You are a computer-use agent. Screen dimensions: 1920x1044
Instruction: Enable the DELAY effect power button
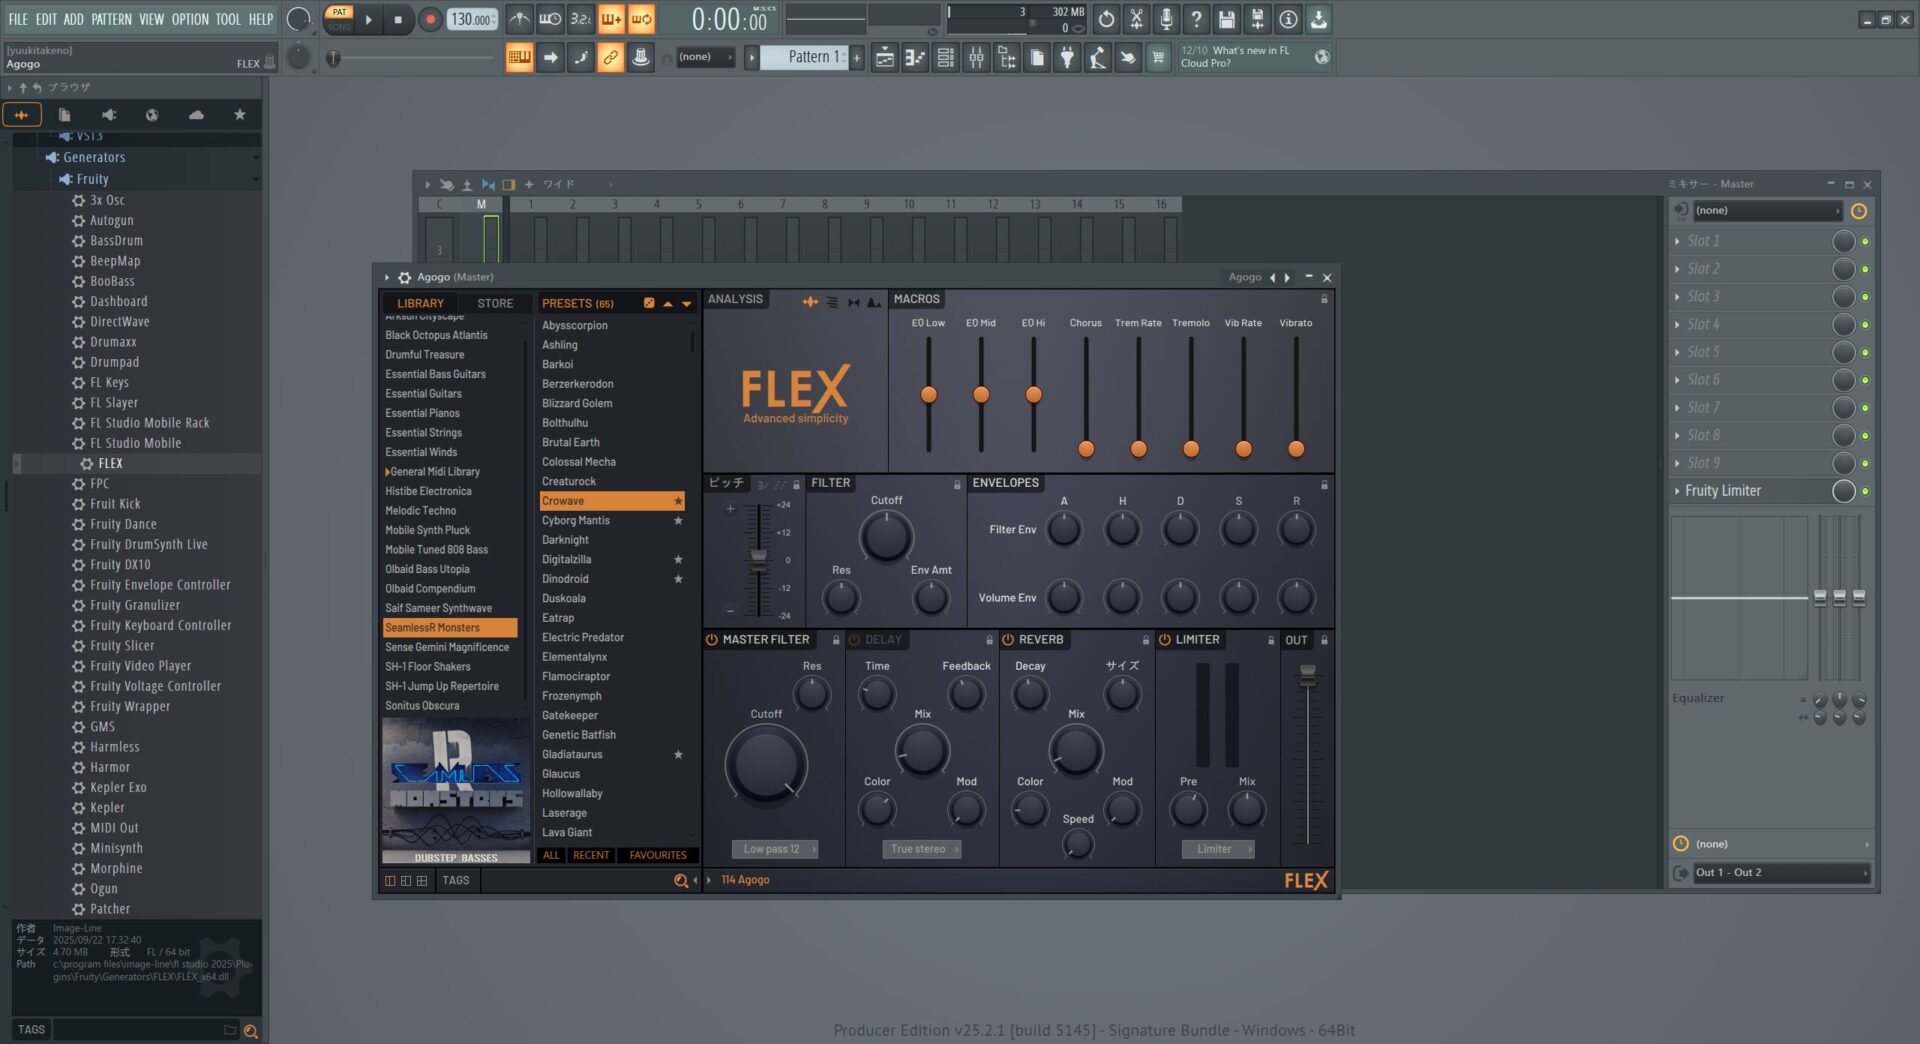tap(855, 640)
